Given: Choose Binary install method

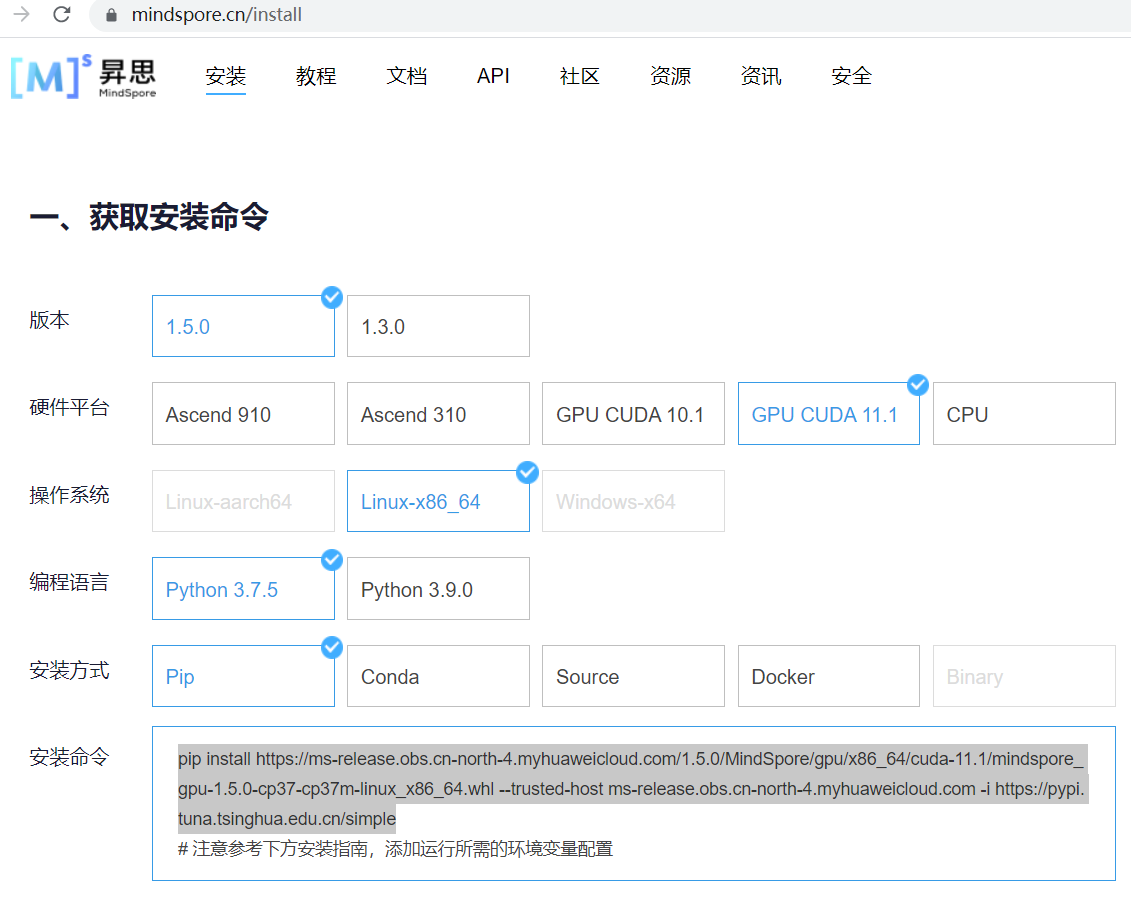Looking at the screenshot, I should (x=1024, y=676).
